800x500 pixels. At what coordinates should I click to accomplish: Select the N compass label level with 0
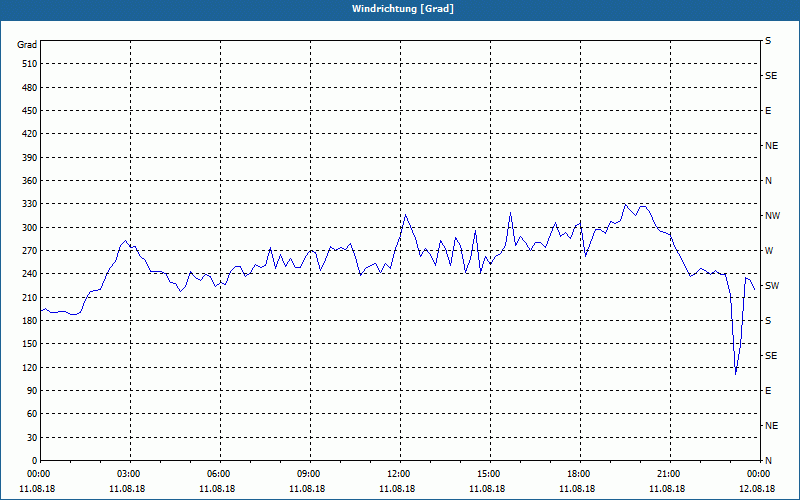(x=768, y=461)
